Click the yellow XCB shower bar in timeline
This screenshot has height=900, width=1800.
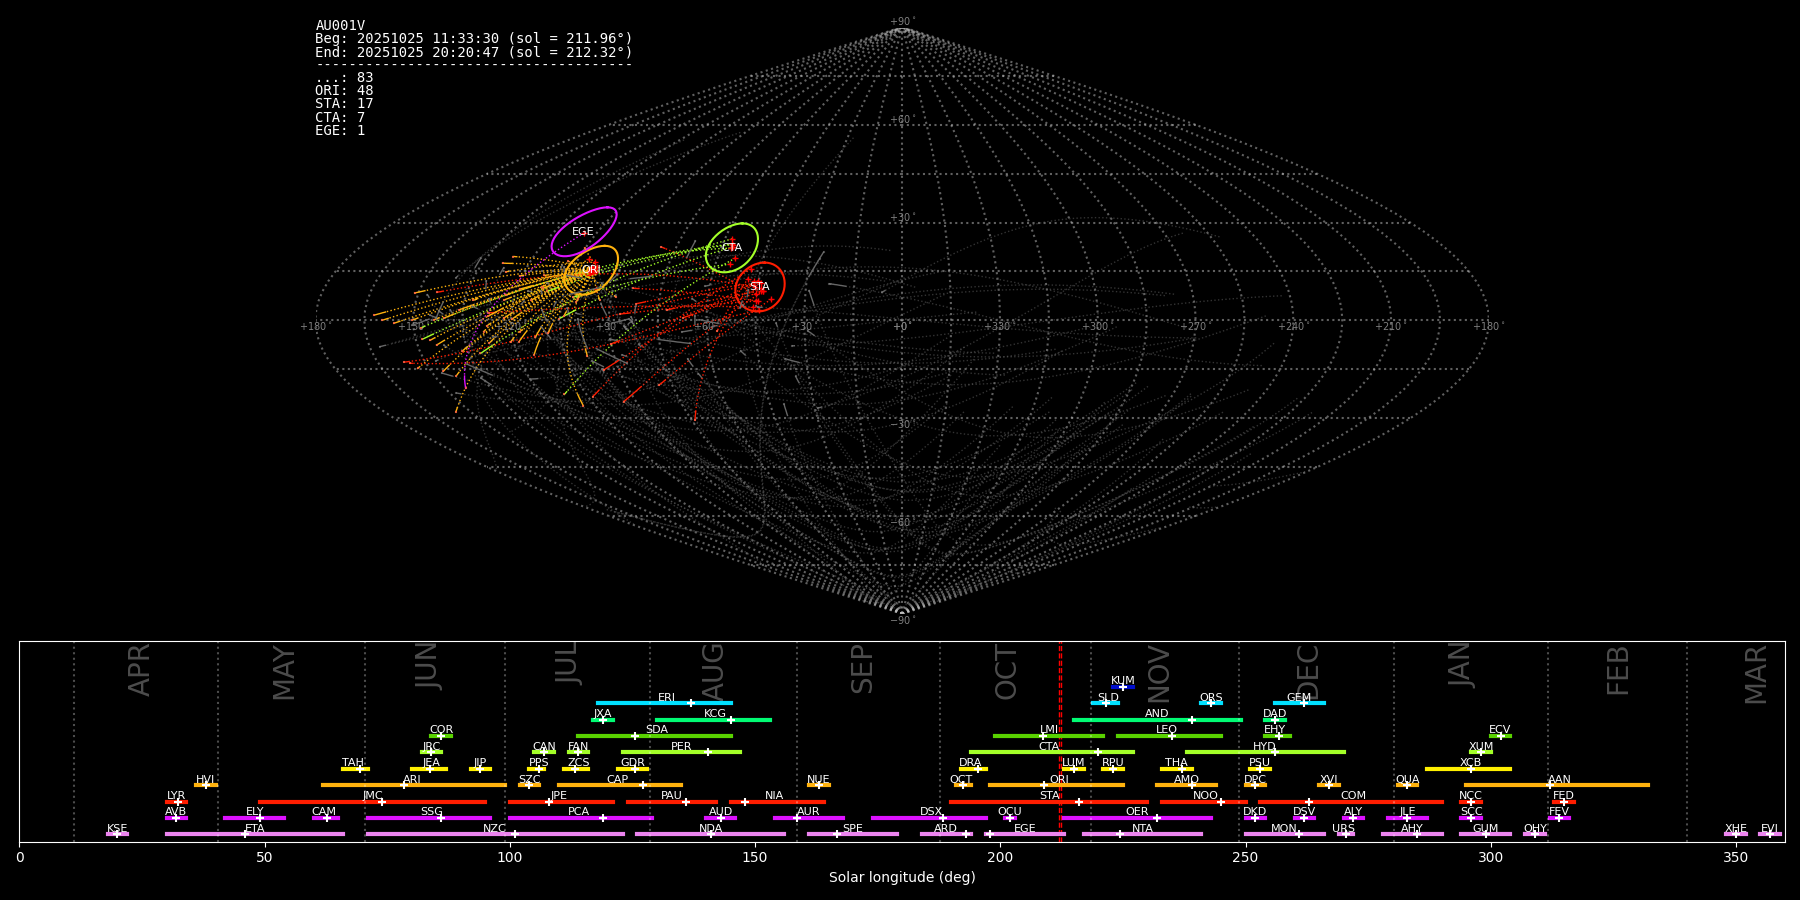(1468, 769)
